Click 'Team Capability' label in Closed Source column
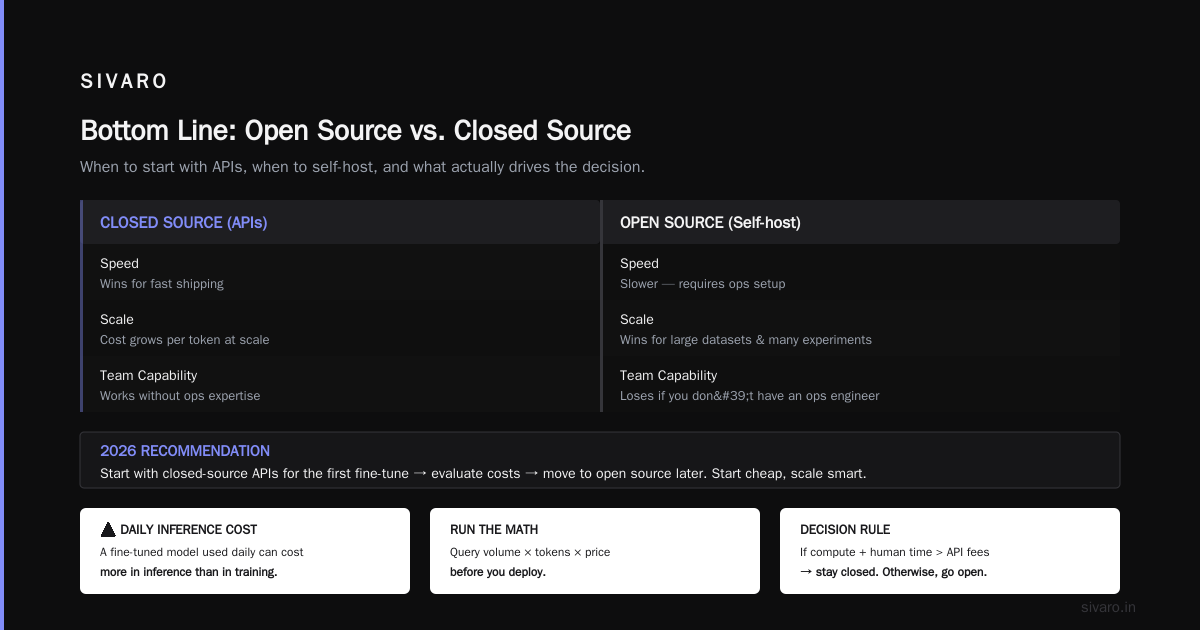The height and width of the screenshot is (630, 1200). [149, 376]
